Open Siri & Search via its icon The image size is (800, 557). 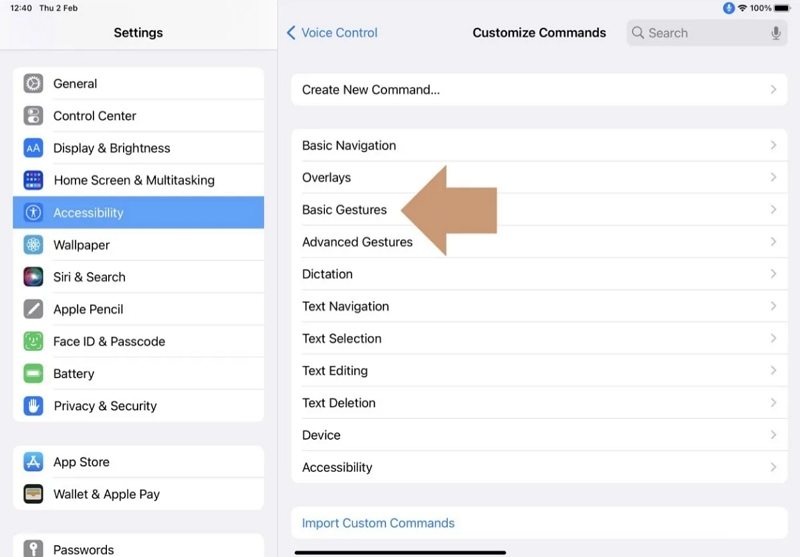coord(34,277)
